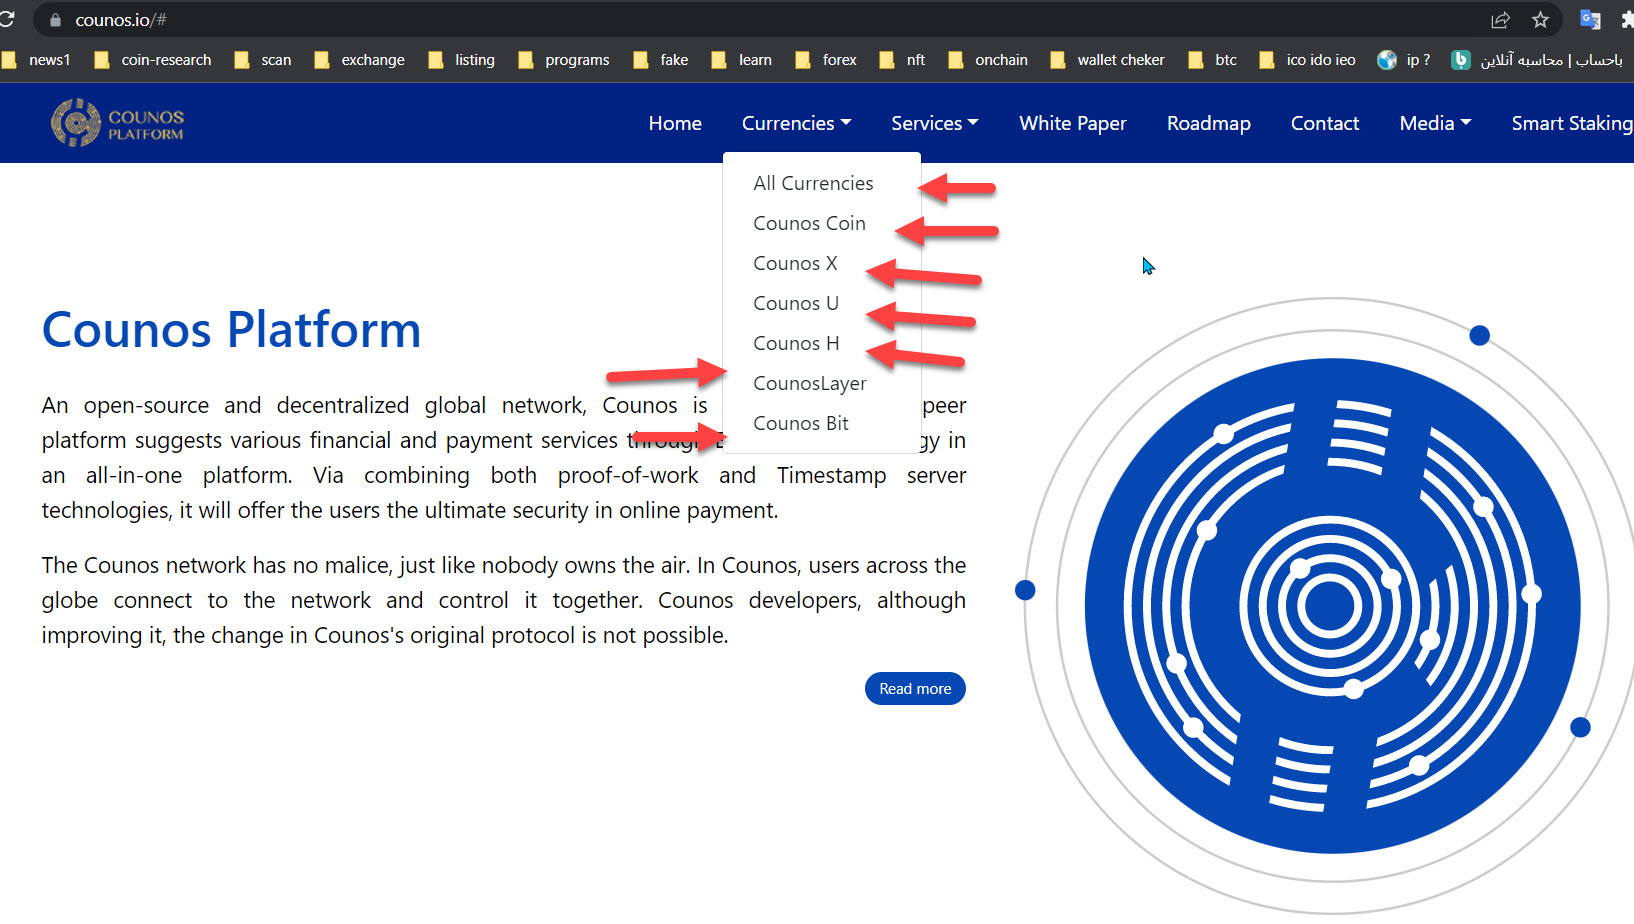Screen dimensions: 1634x924
Task: Click the browser reload icon
Action: (7, 19)
